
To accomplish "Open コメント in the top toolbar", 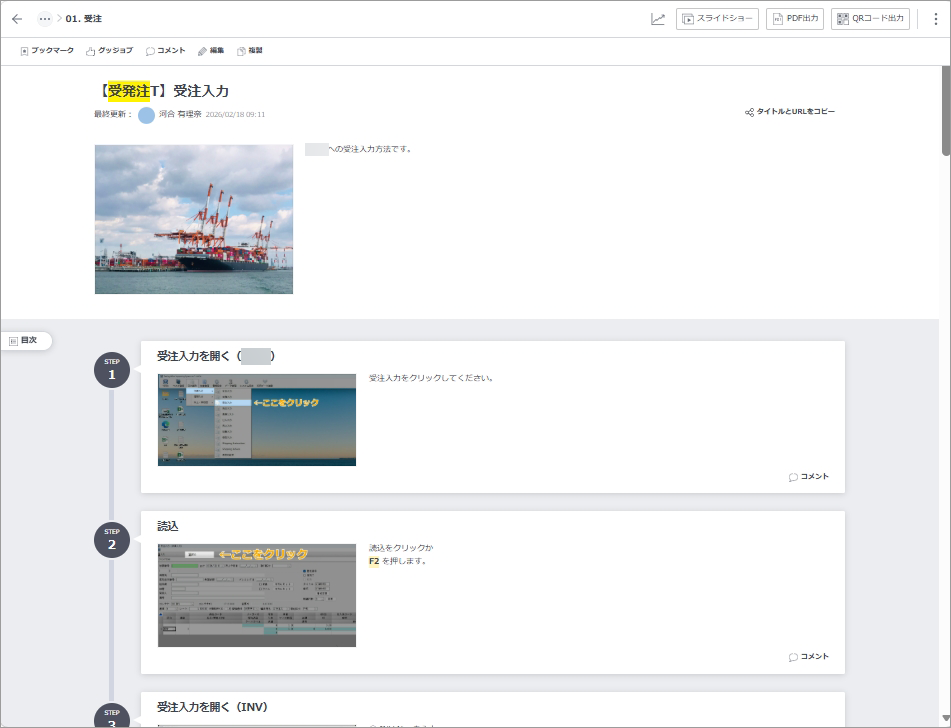I will coord(165,51).
